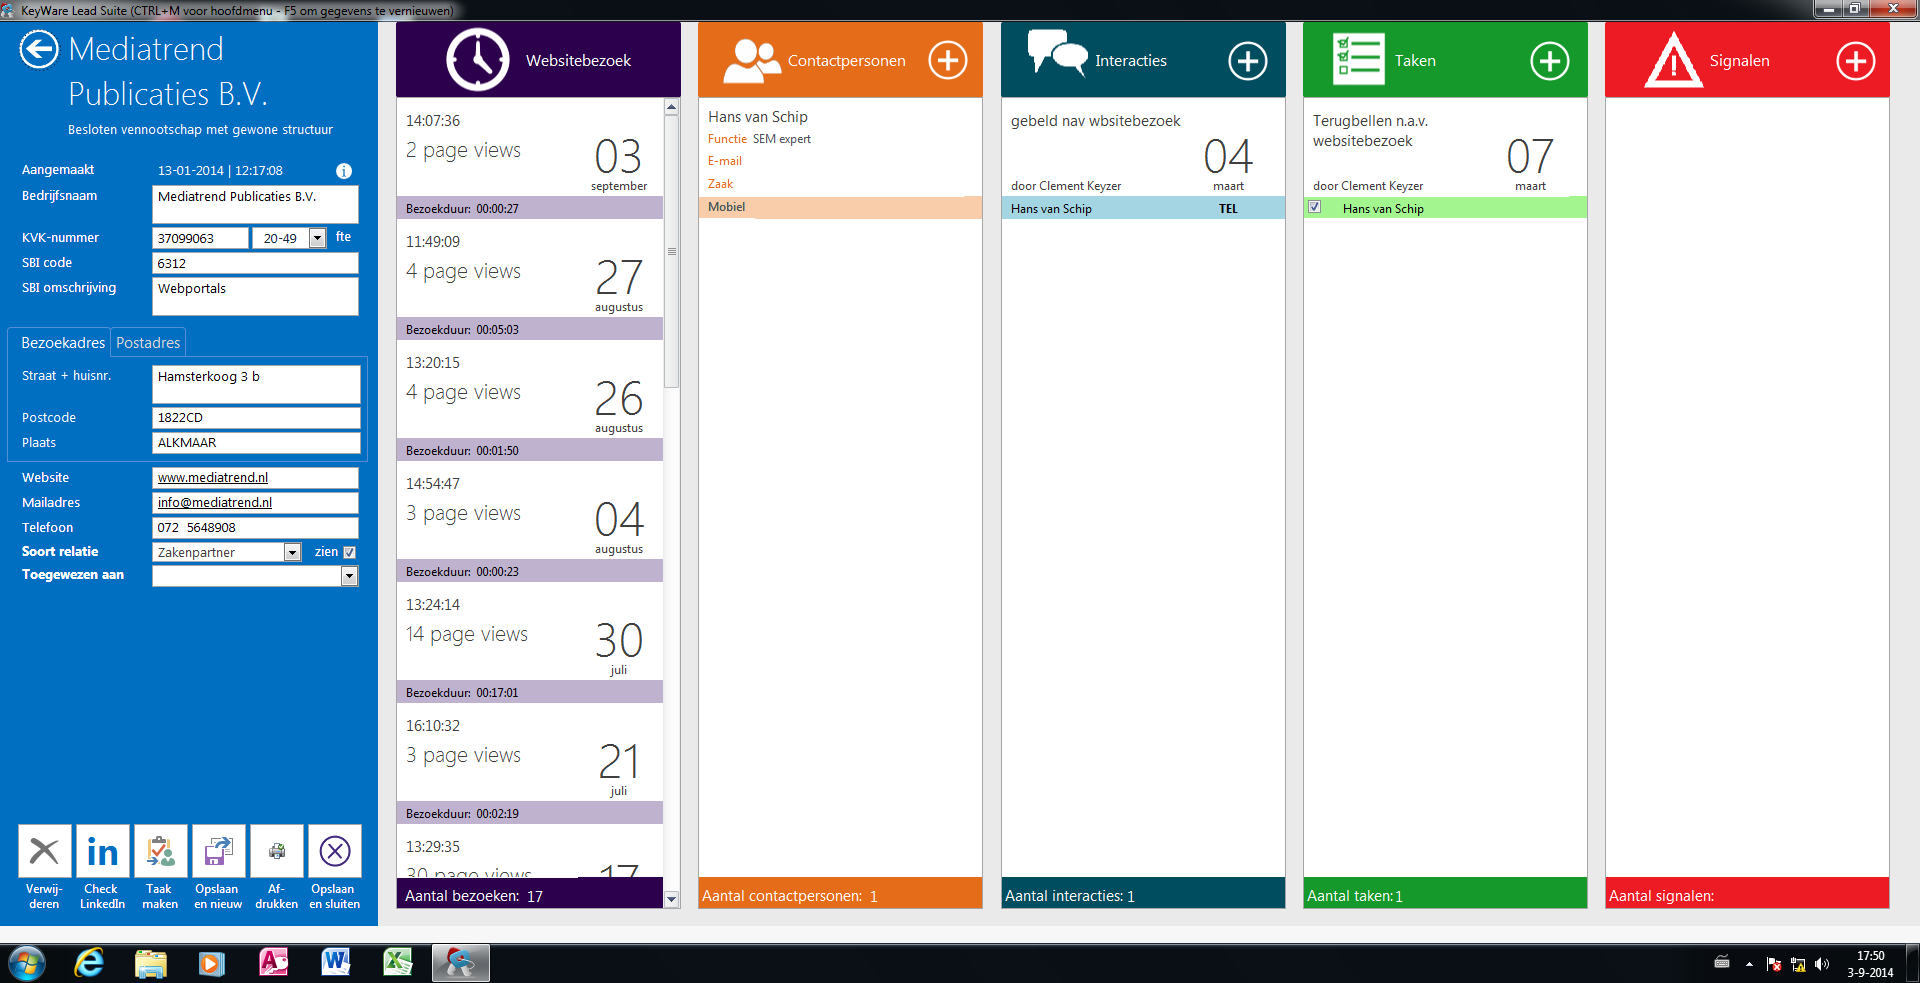Show hidden system tray icons arrow
Screen dimensions: 1920x983
1749,964
